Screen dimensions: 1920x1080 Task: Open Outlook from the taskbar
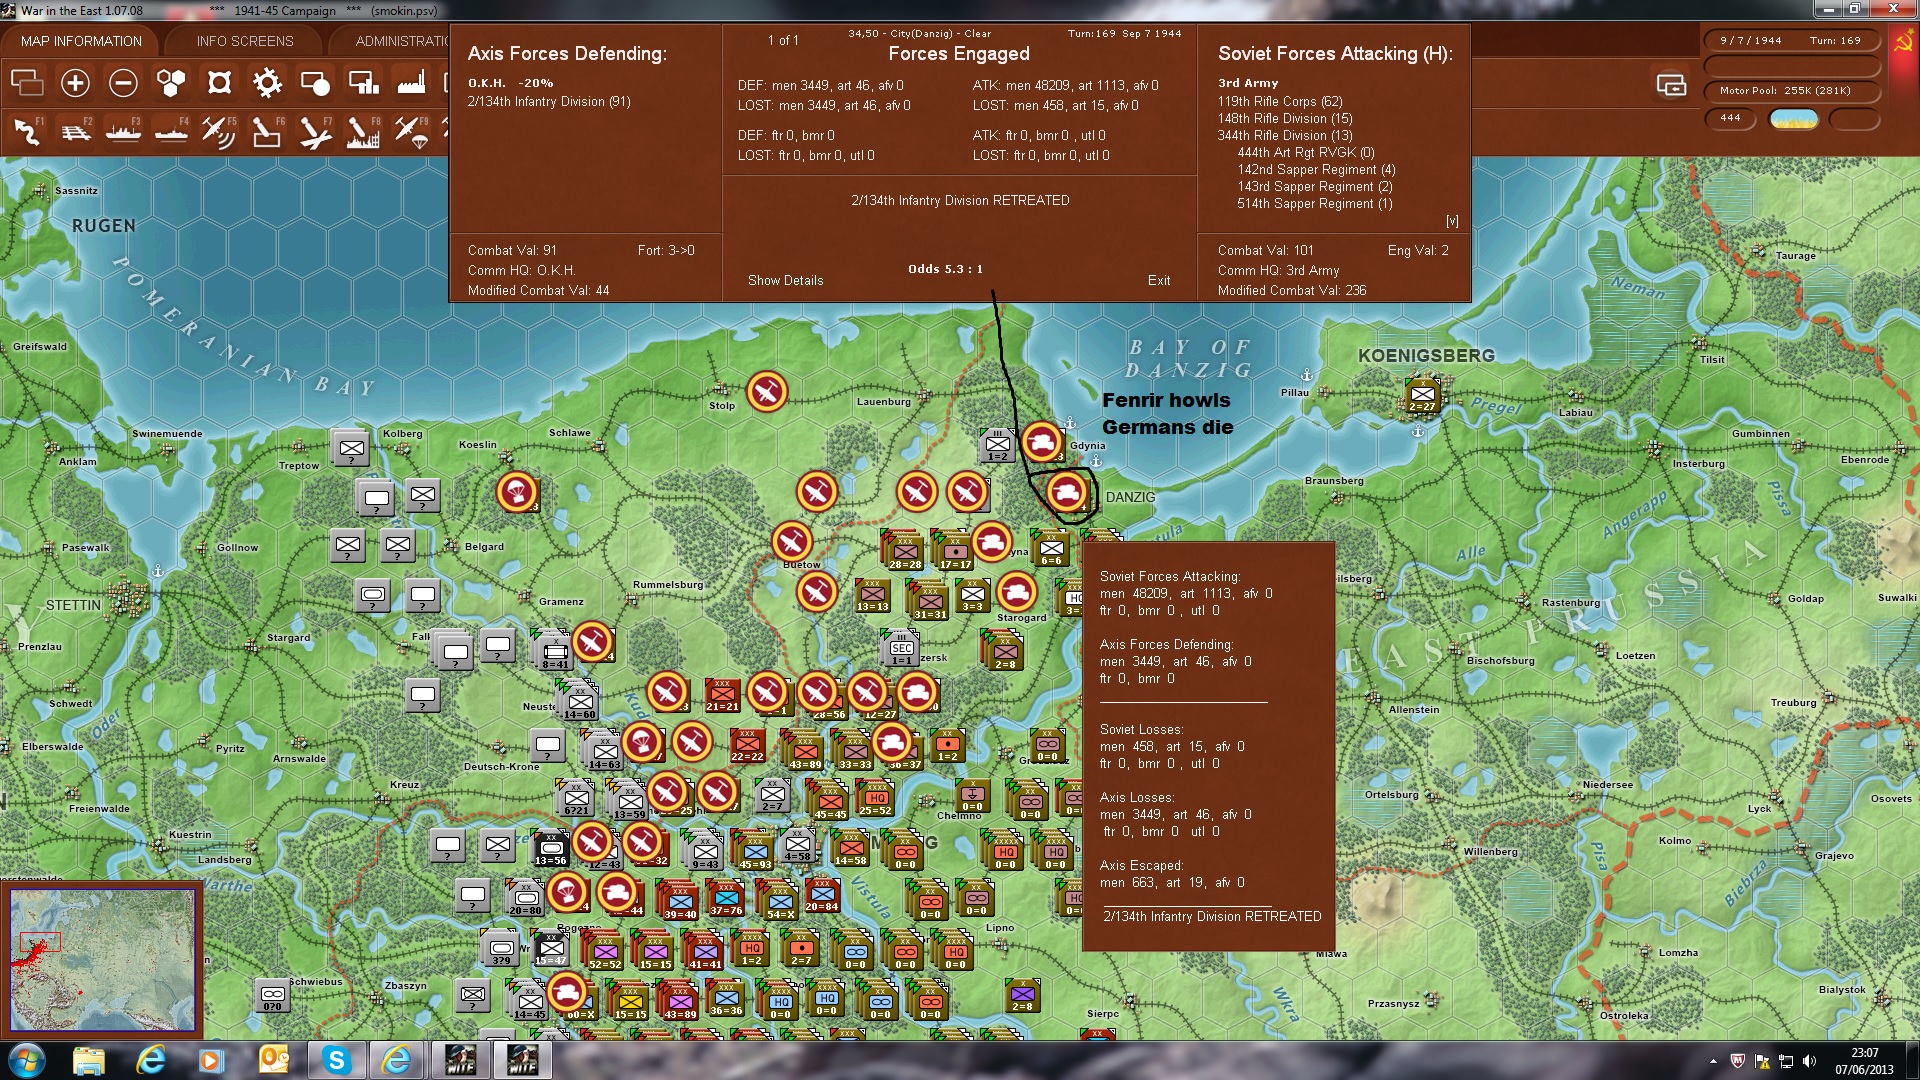273,1060
